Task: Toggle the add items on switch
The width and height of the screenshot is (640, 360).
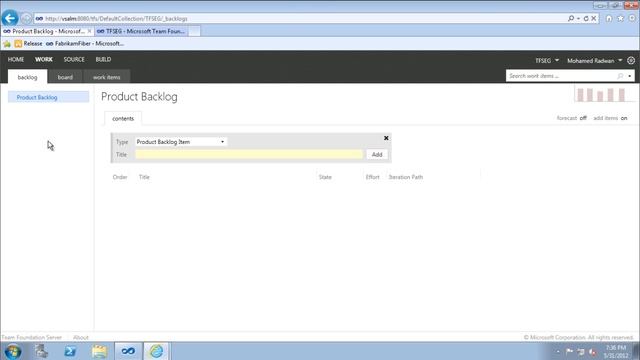Action: pyautogui.click(x=610, y=118)
